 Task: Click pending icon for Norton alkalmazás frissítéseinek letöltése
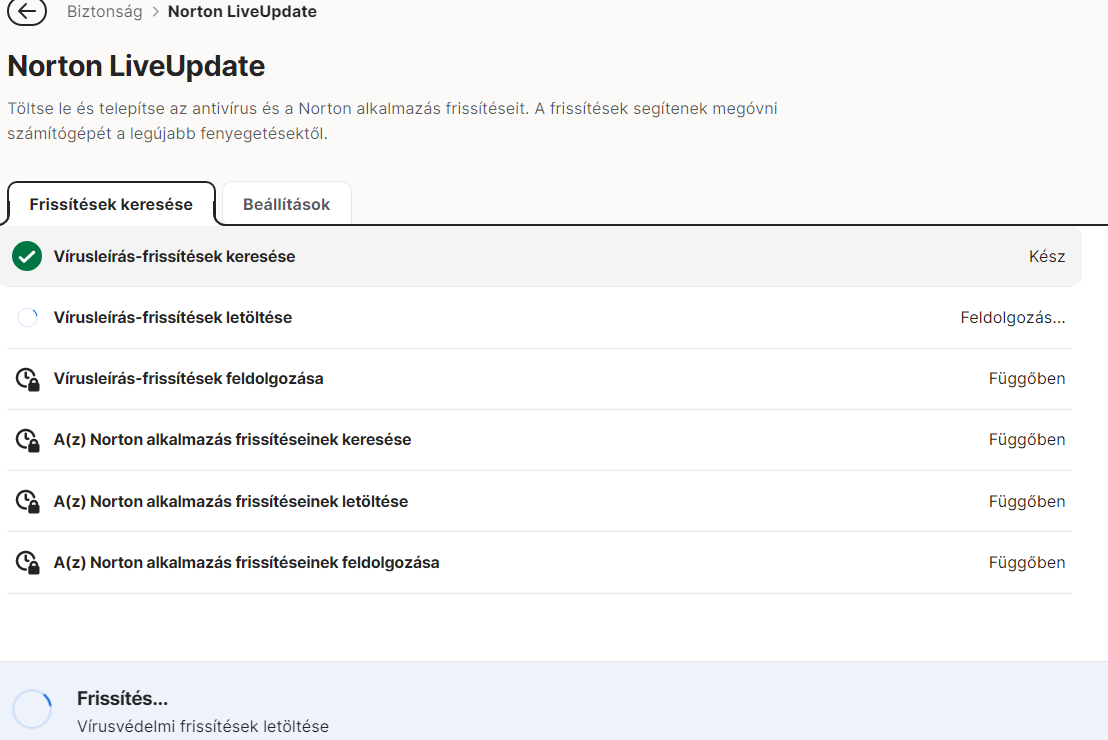click(x=27, y=502)
